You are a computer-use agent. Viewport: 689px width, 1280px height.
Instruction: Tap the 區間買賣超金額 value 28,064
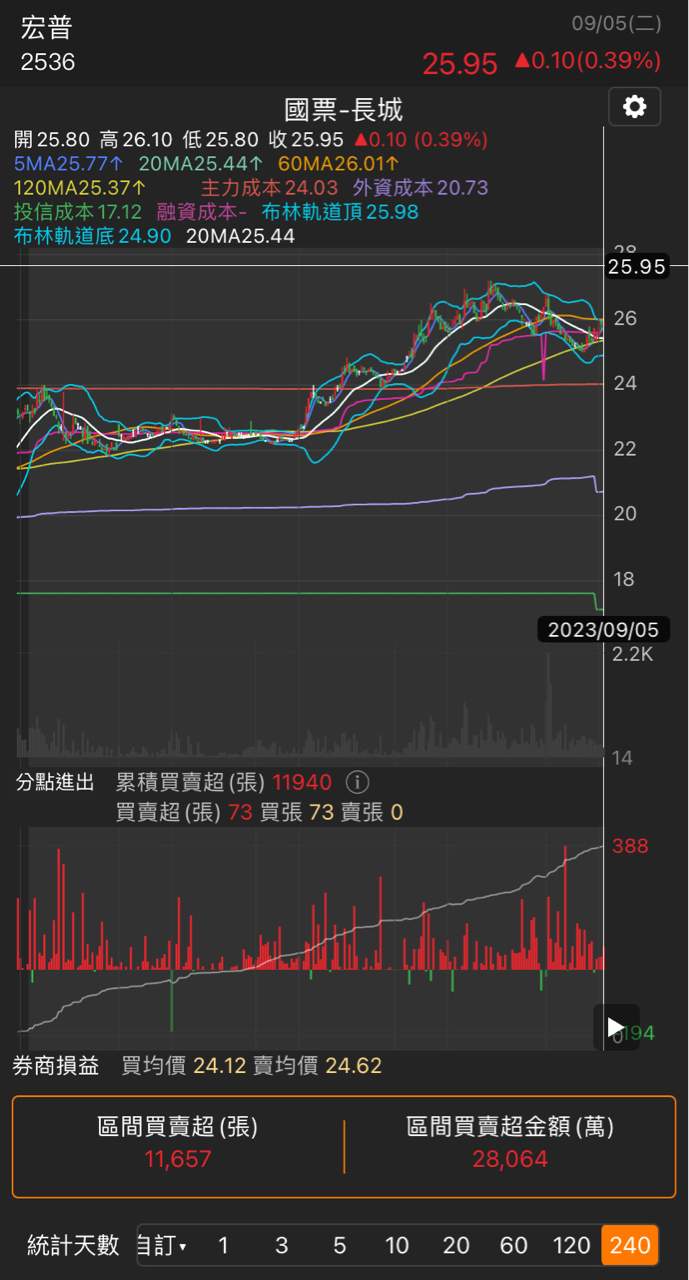[x=510, y=1159]
